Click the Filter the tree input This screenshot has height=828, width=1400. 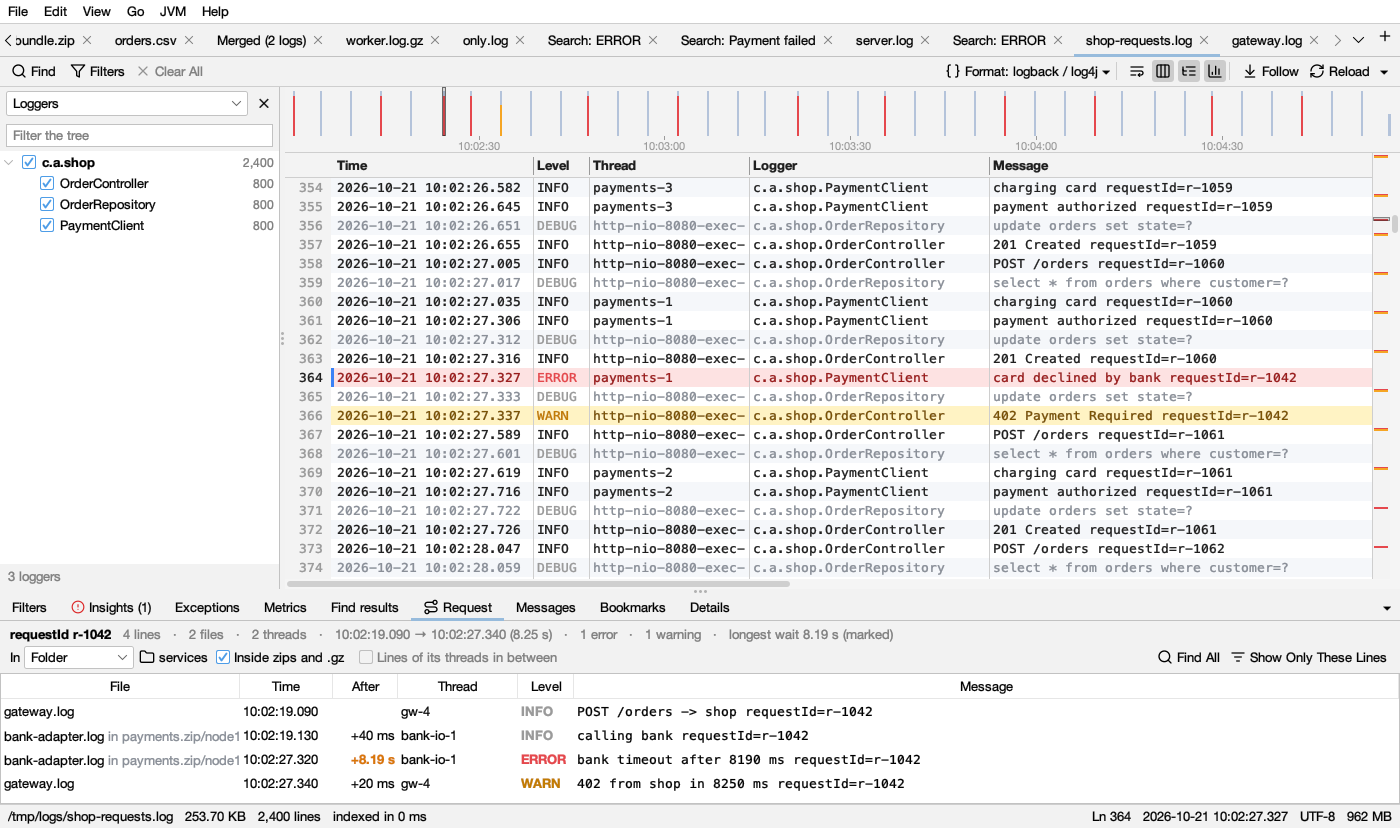pos(139,135)
